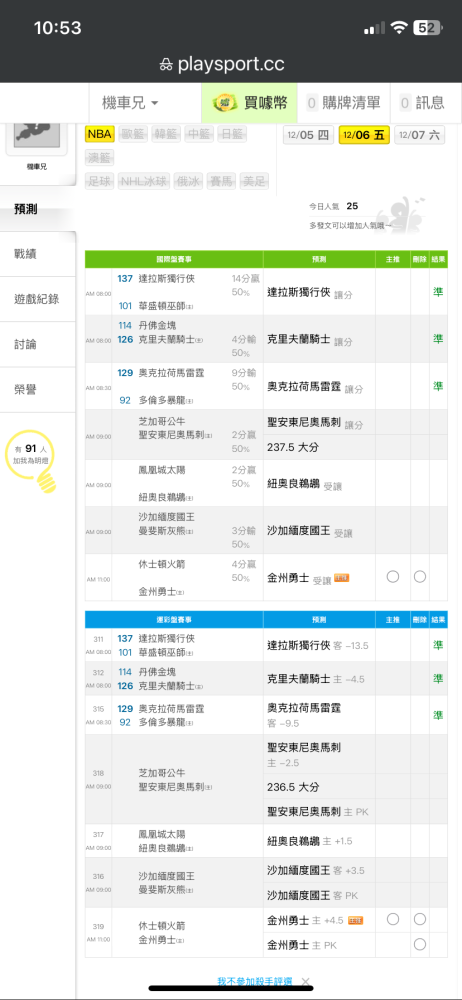Switch to the 中籃 league tab
The image size is (462, 1000).
[x=199, y=134]
